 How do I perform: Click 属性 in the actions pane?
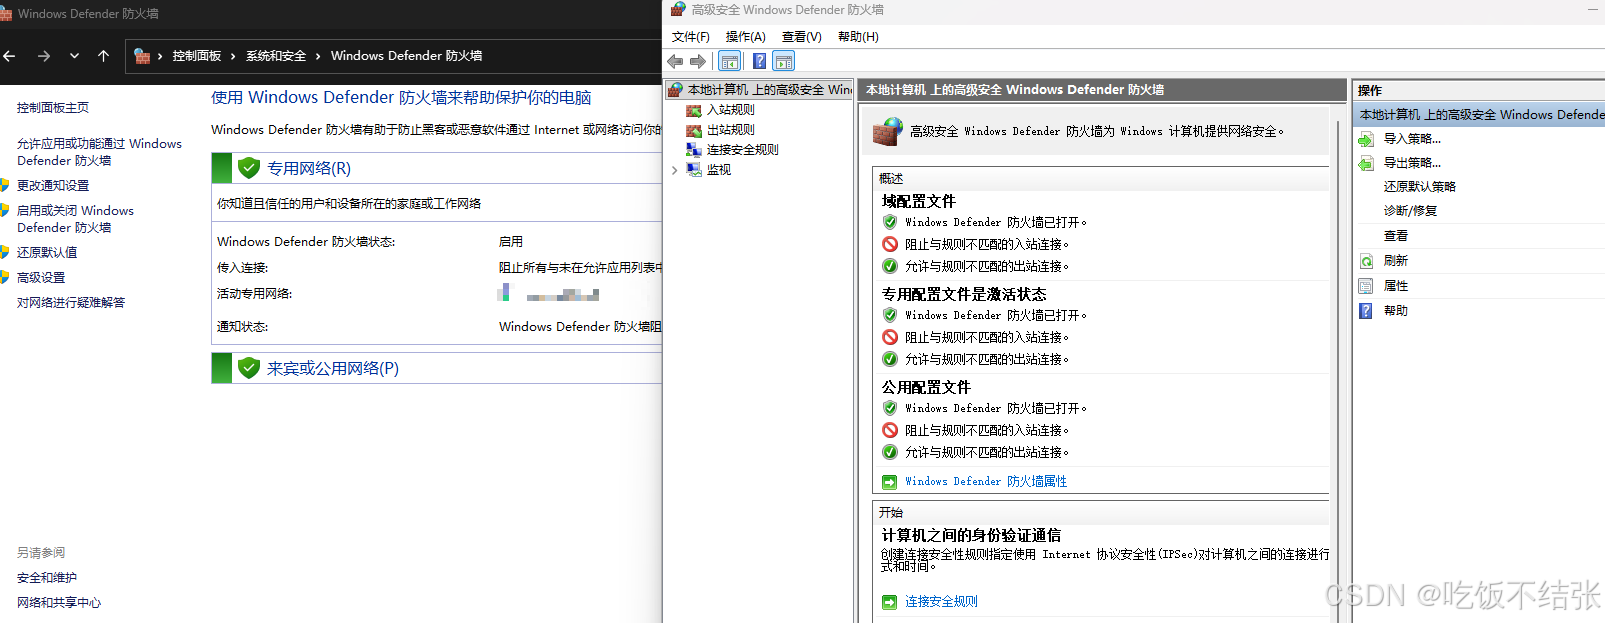(1396, 286)
